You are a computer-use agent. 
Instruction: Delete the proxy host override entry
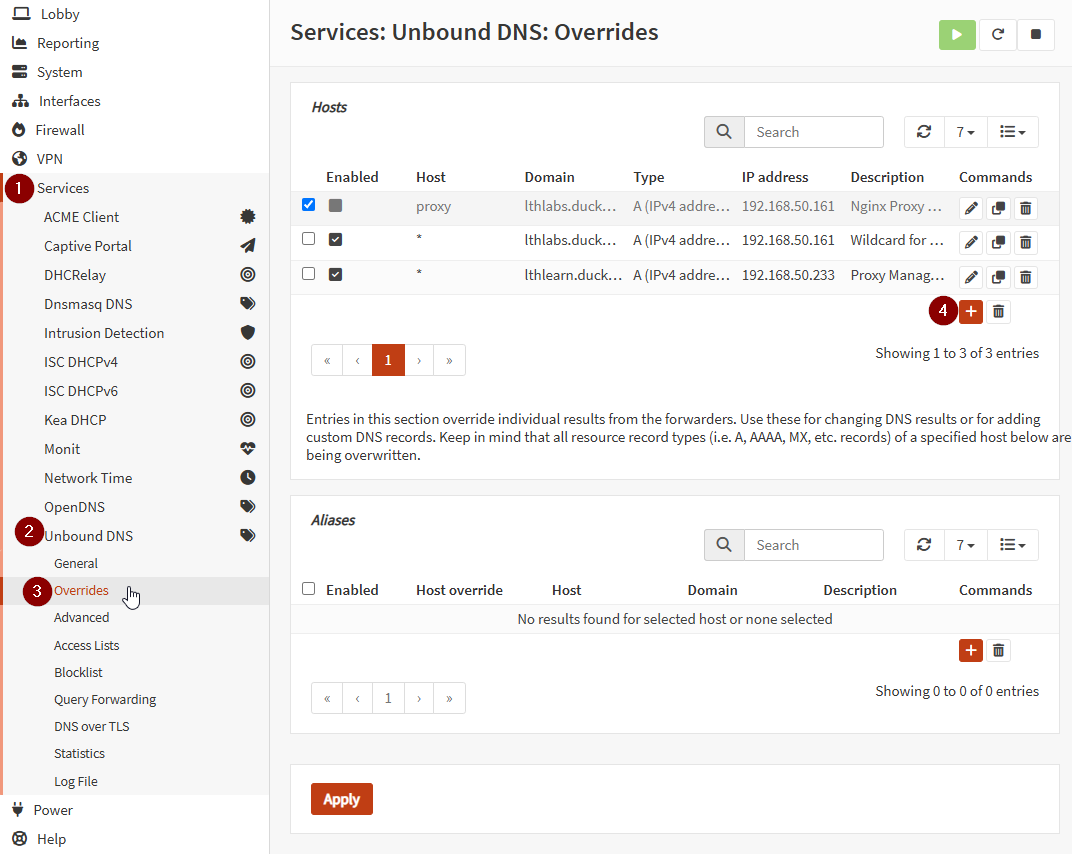[x=1026, y=208]
